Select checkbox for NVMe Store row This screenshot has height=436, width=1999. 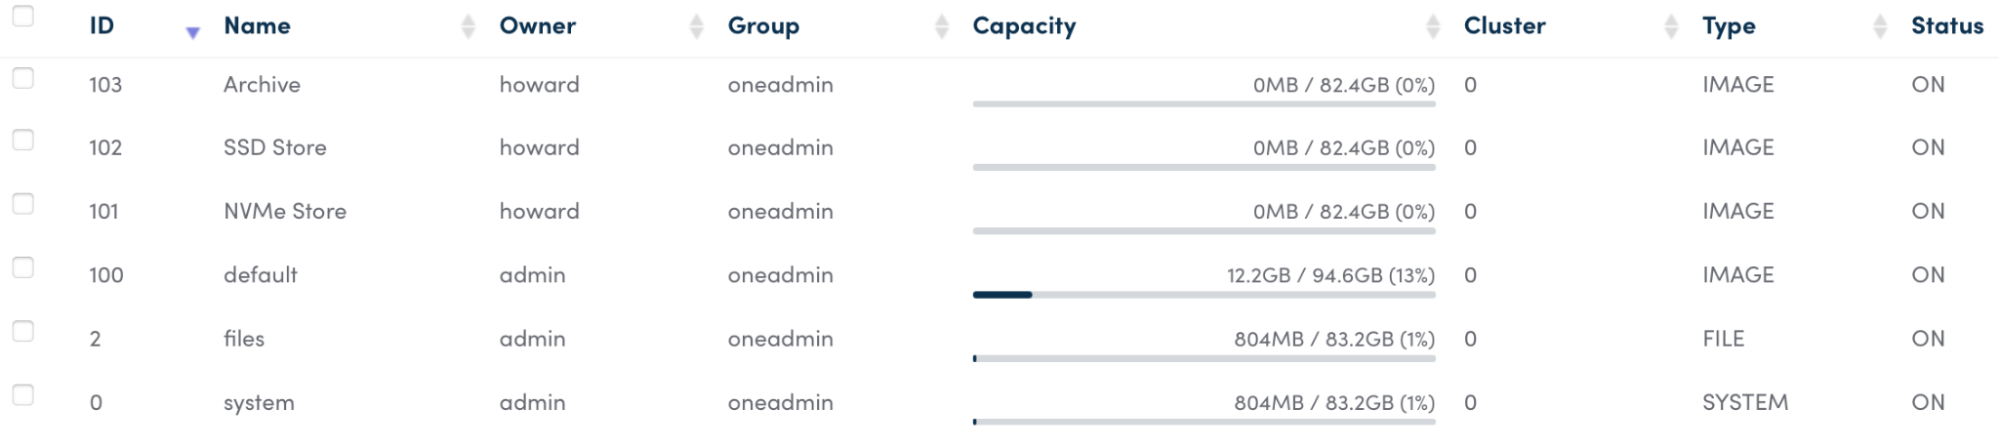point(23,204)
